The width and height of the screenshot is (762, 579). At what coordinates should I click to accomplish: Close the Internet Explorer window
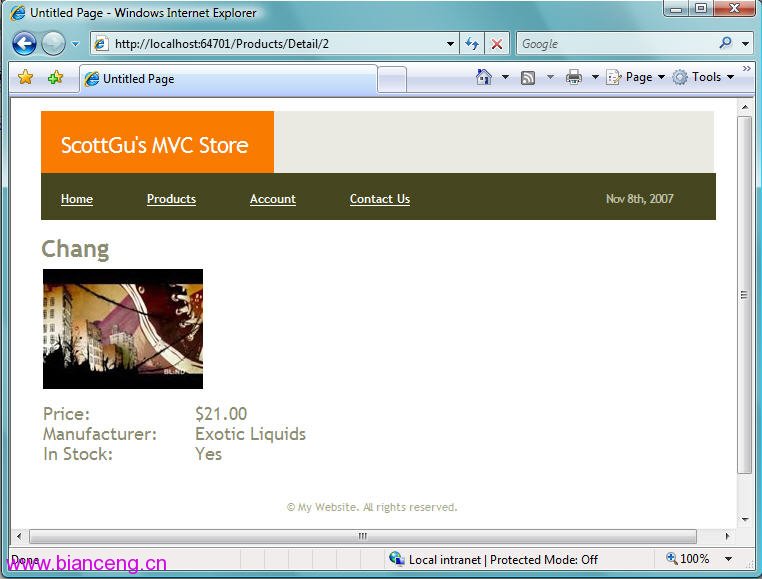734,9
